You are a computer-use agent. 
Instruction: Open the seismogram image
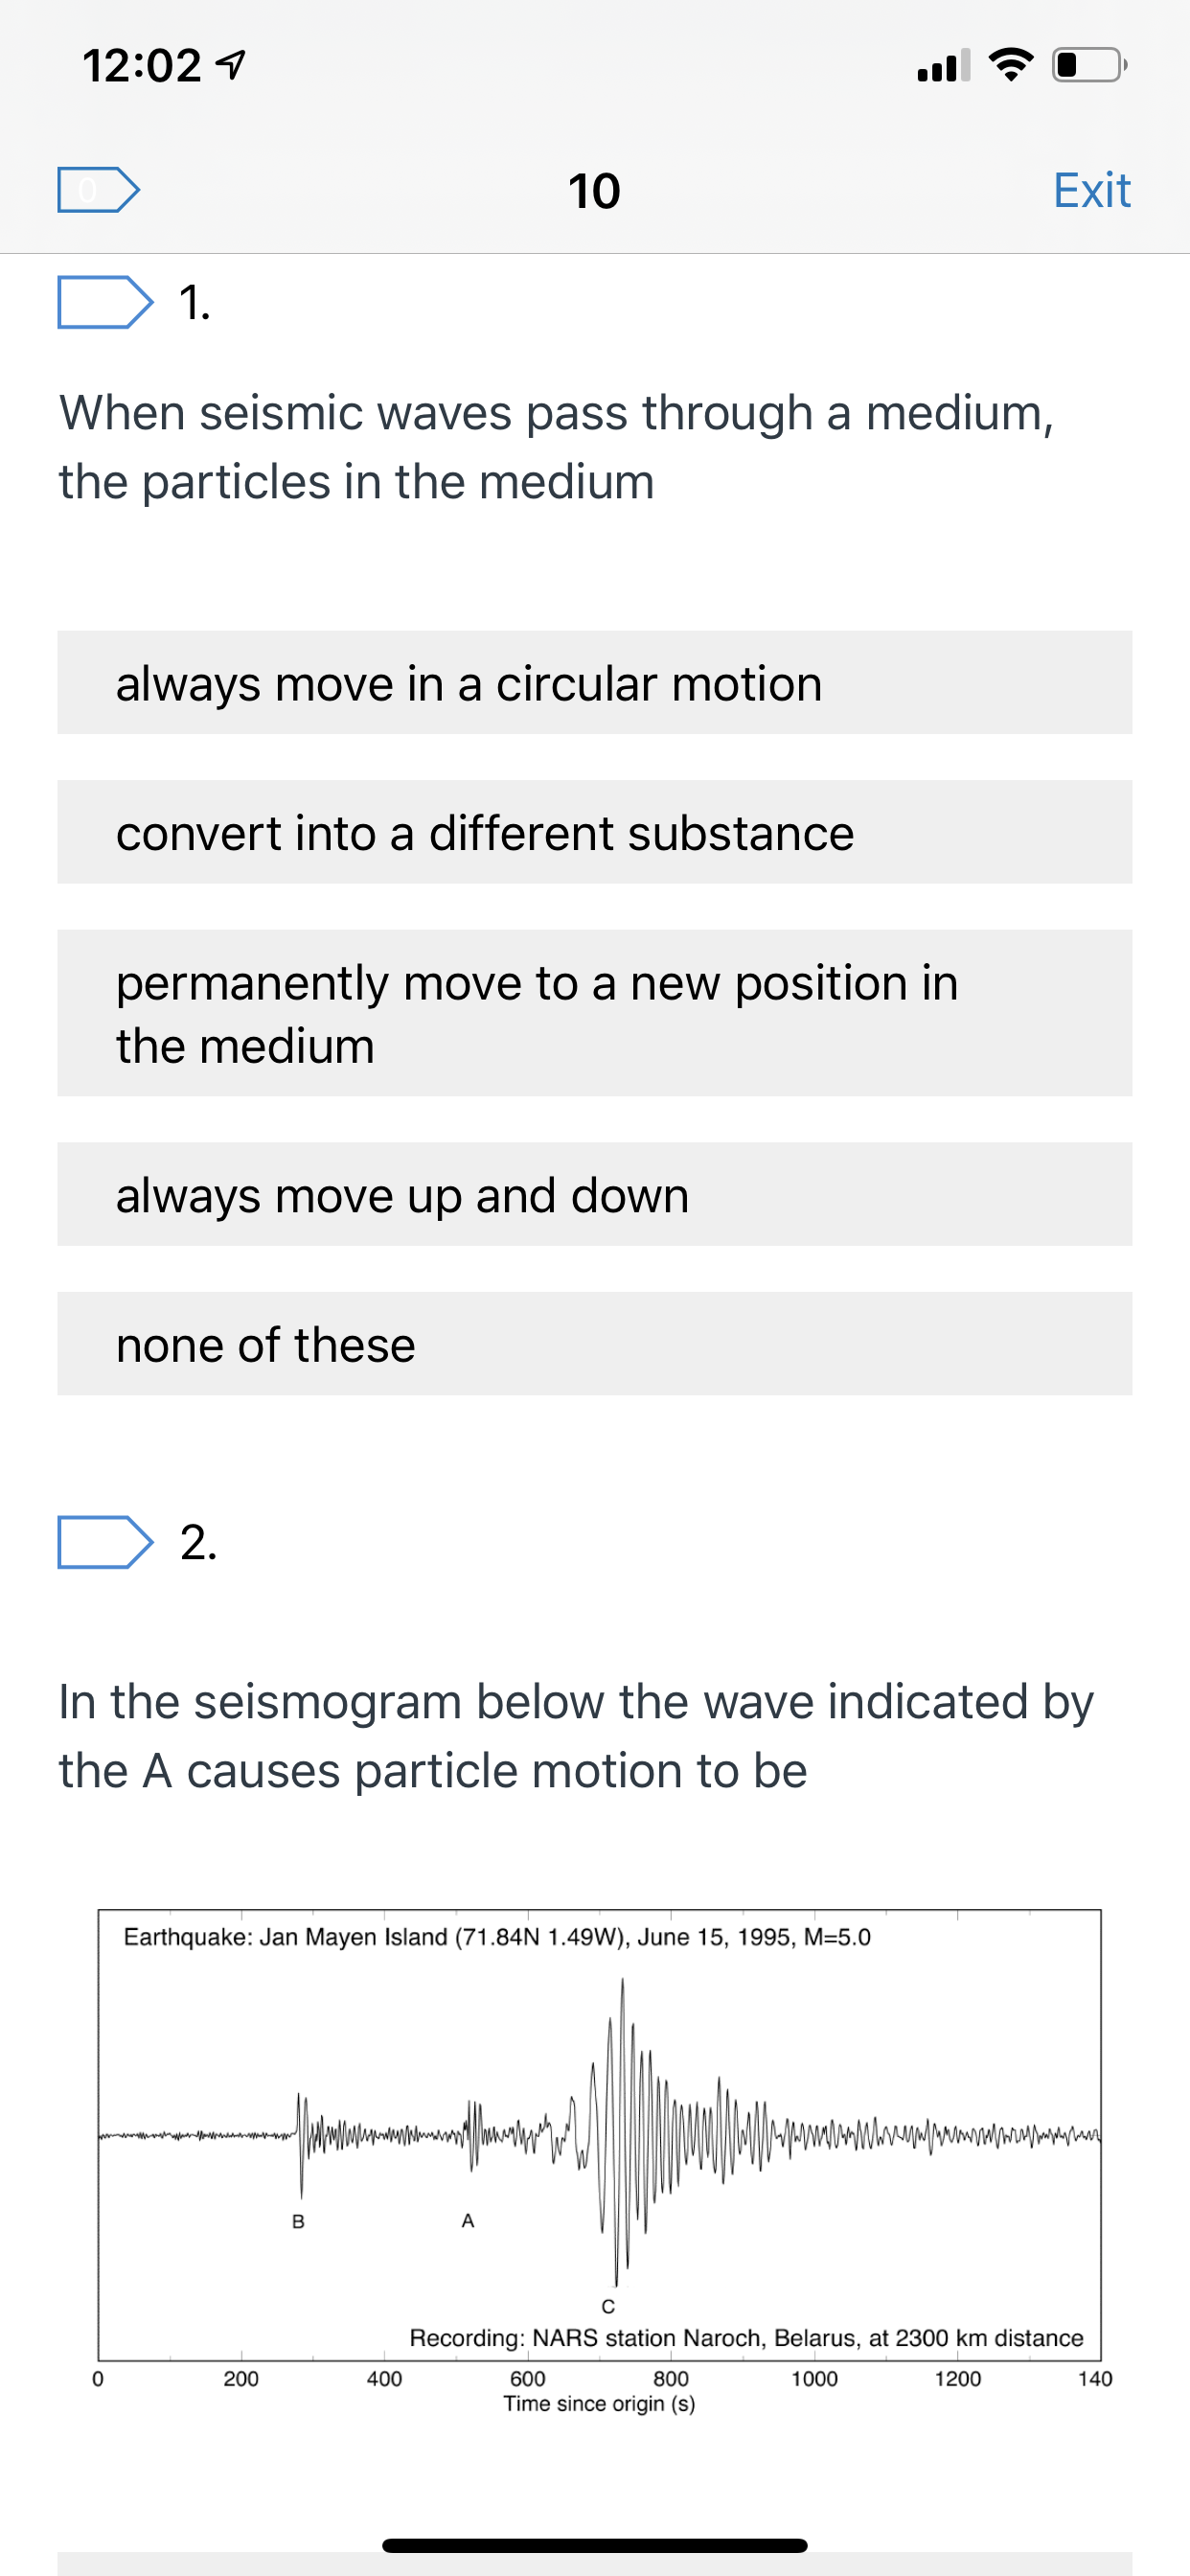[600, 2162]
